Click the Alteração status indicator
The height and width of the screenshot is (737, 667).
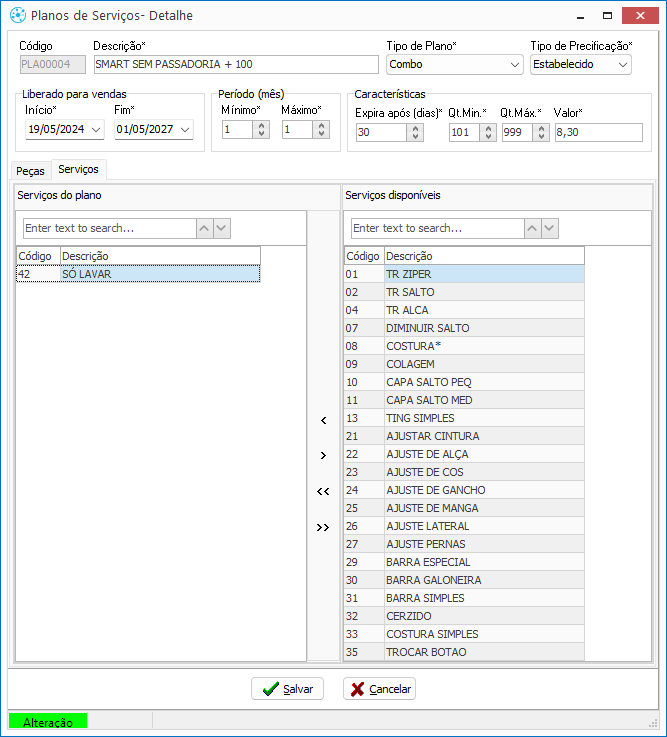pyautogui.click(x=48, y=722)
